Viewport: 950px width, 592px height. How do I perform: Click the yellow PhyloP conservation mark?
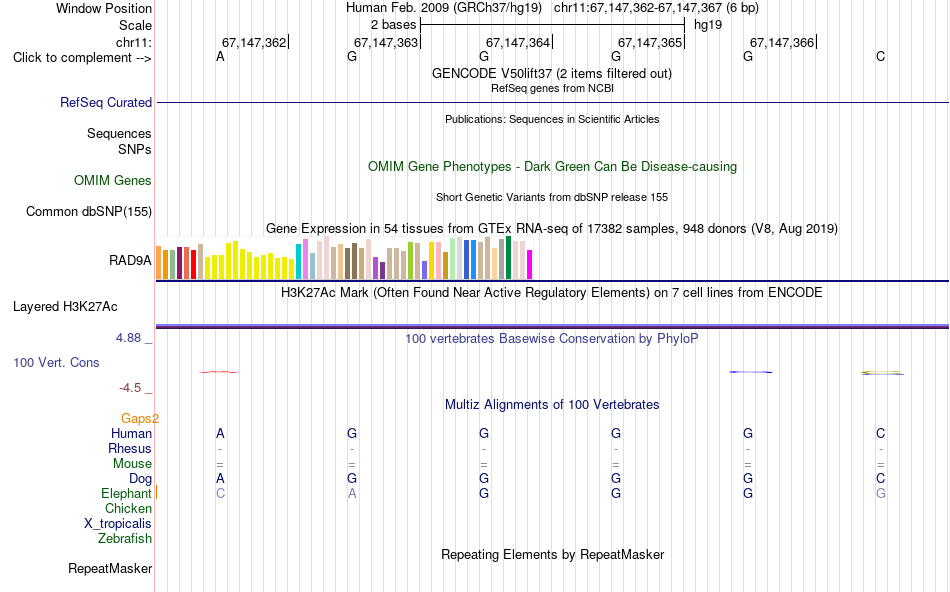[x=882, y=373]
